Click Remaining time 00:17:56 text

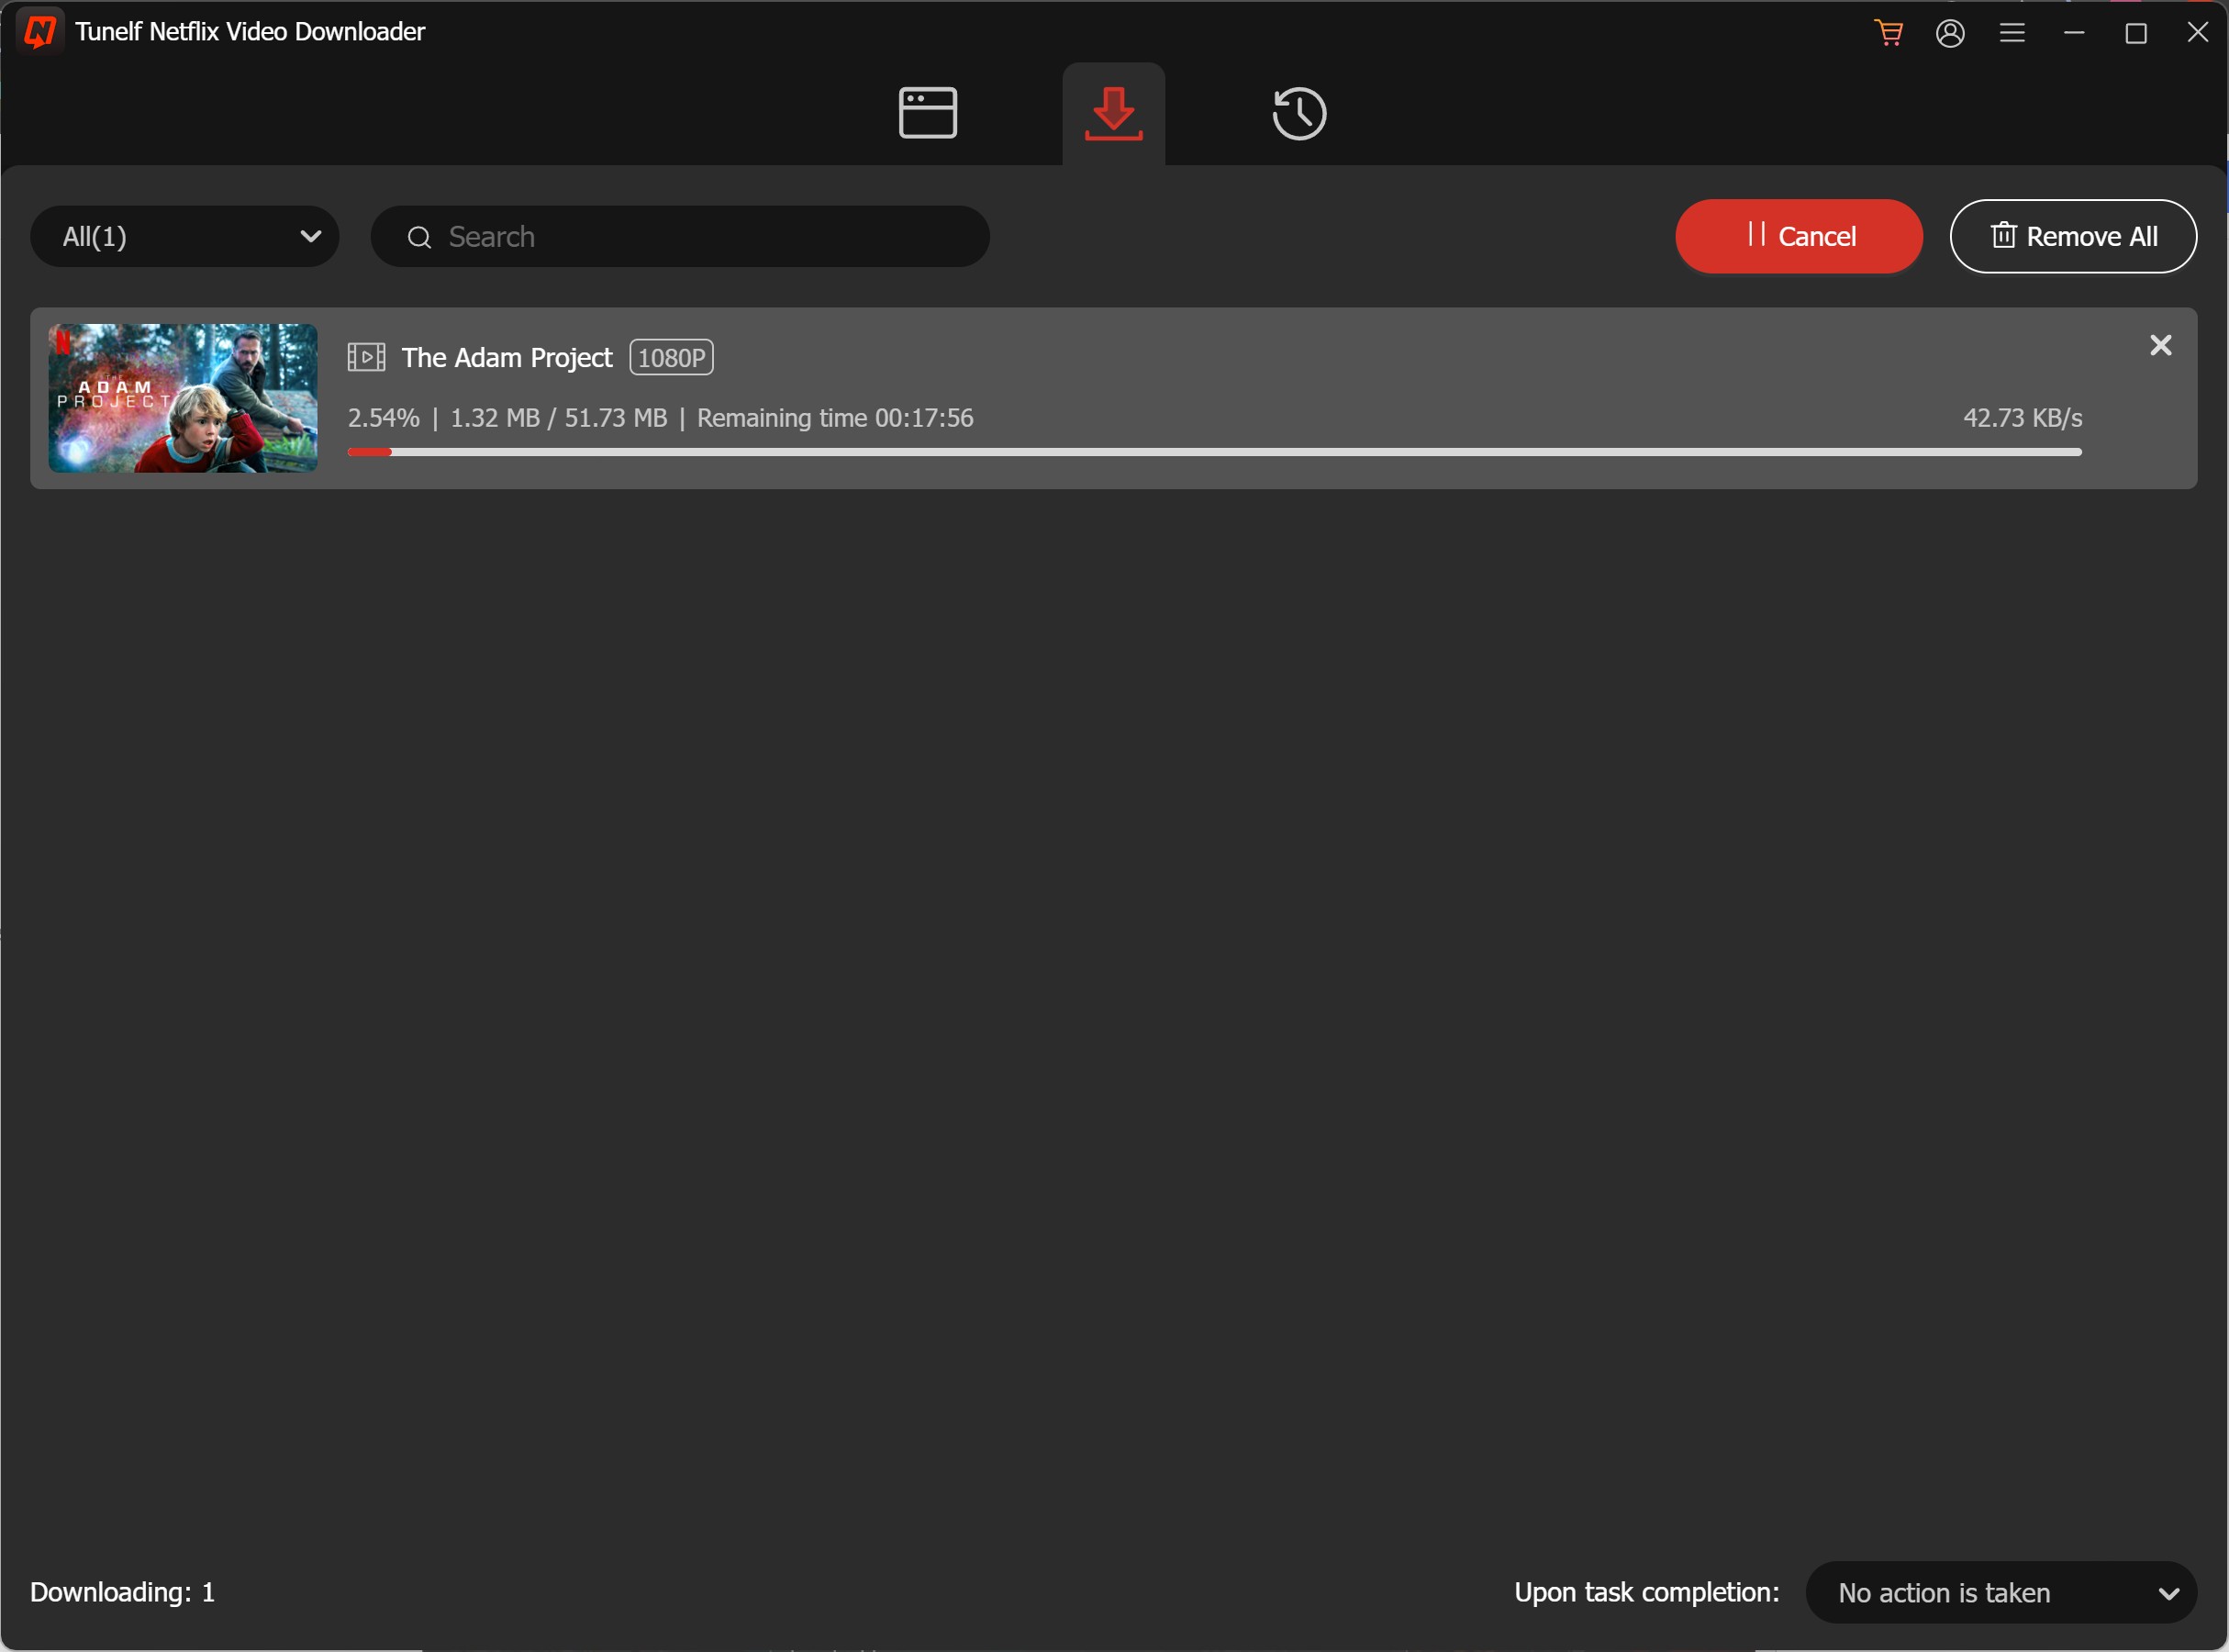[835, 418]
